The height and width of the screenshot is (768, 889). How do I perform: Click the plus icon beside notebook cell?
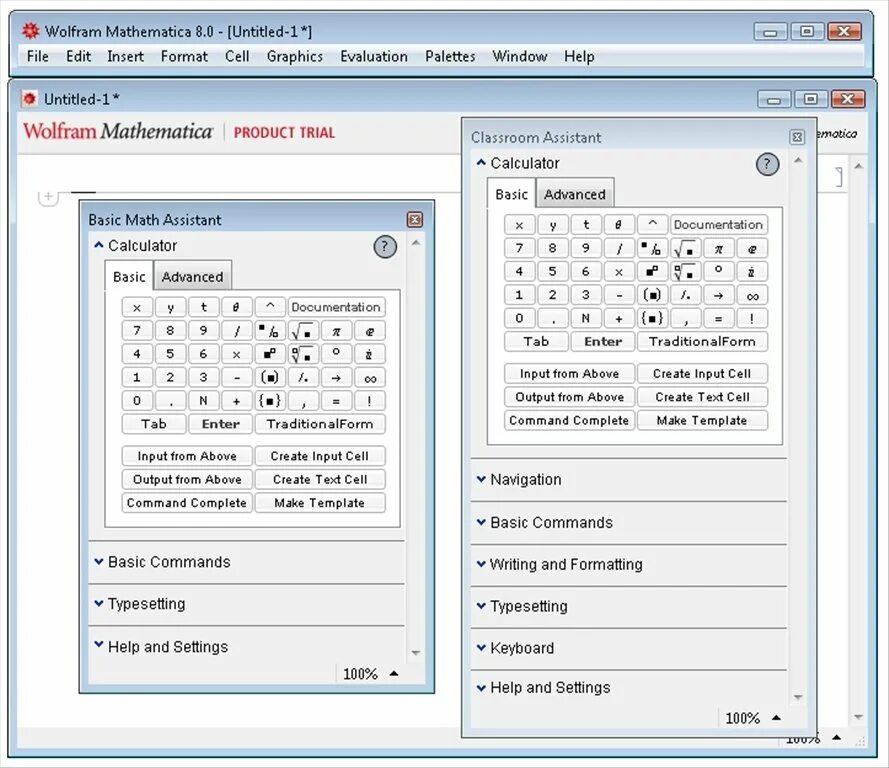pos(48,197)
